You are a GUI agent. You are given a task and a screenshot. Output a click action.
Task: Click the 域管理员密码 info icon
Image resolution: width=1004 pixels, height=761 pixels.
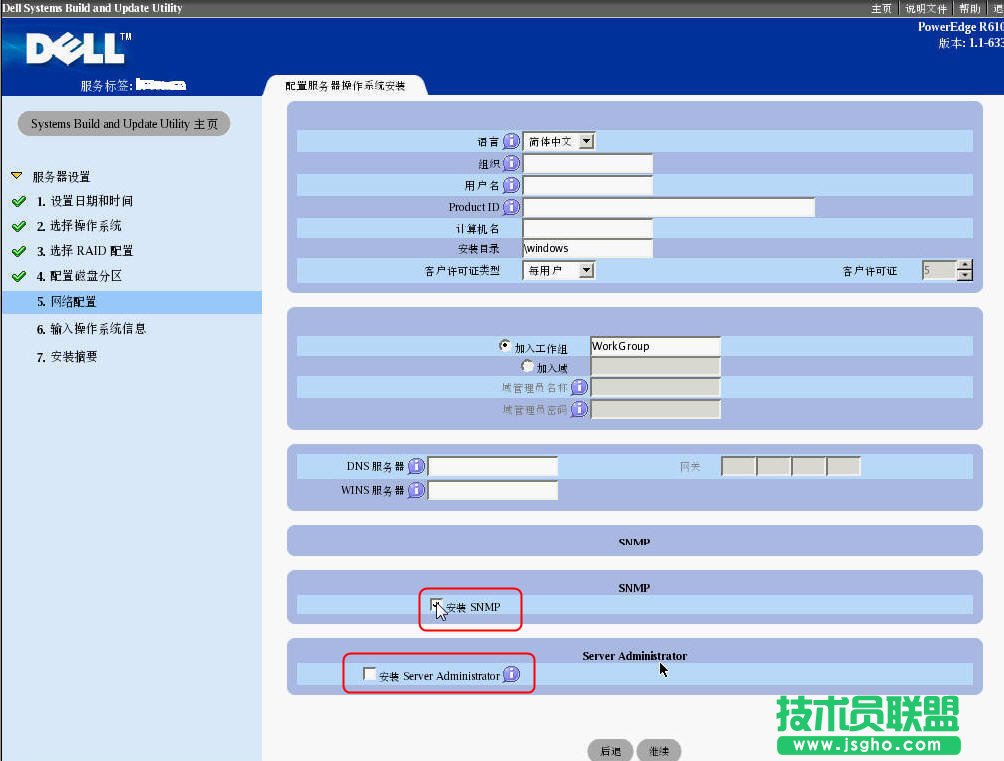[578, 408]
